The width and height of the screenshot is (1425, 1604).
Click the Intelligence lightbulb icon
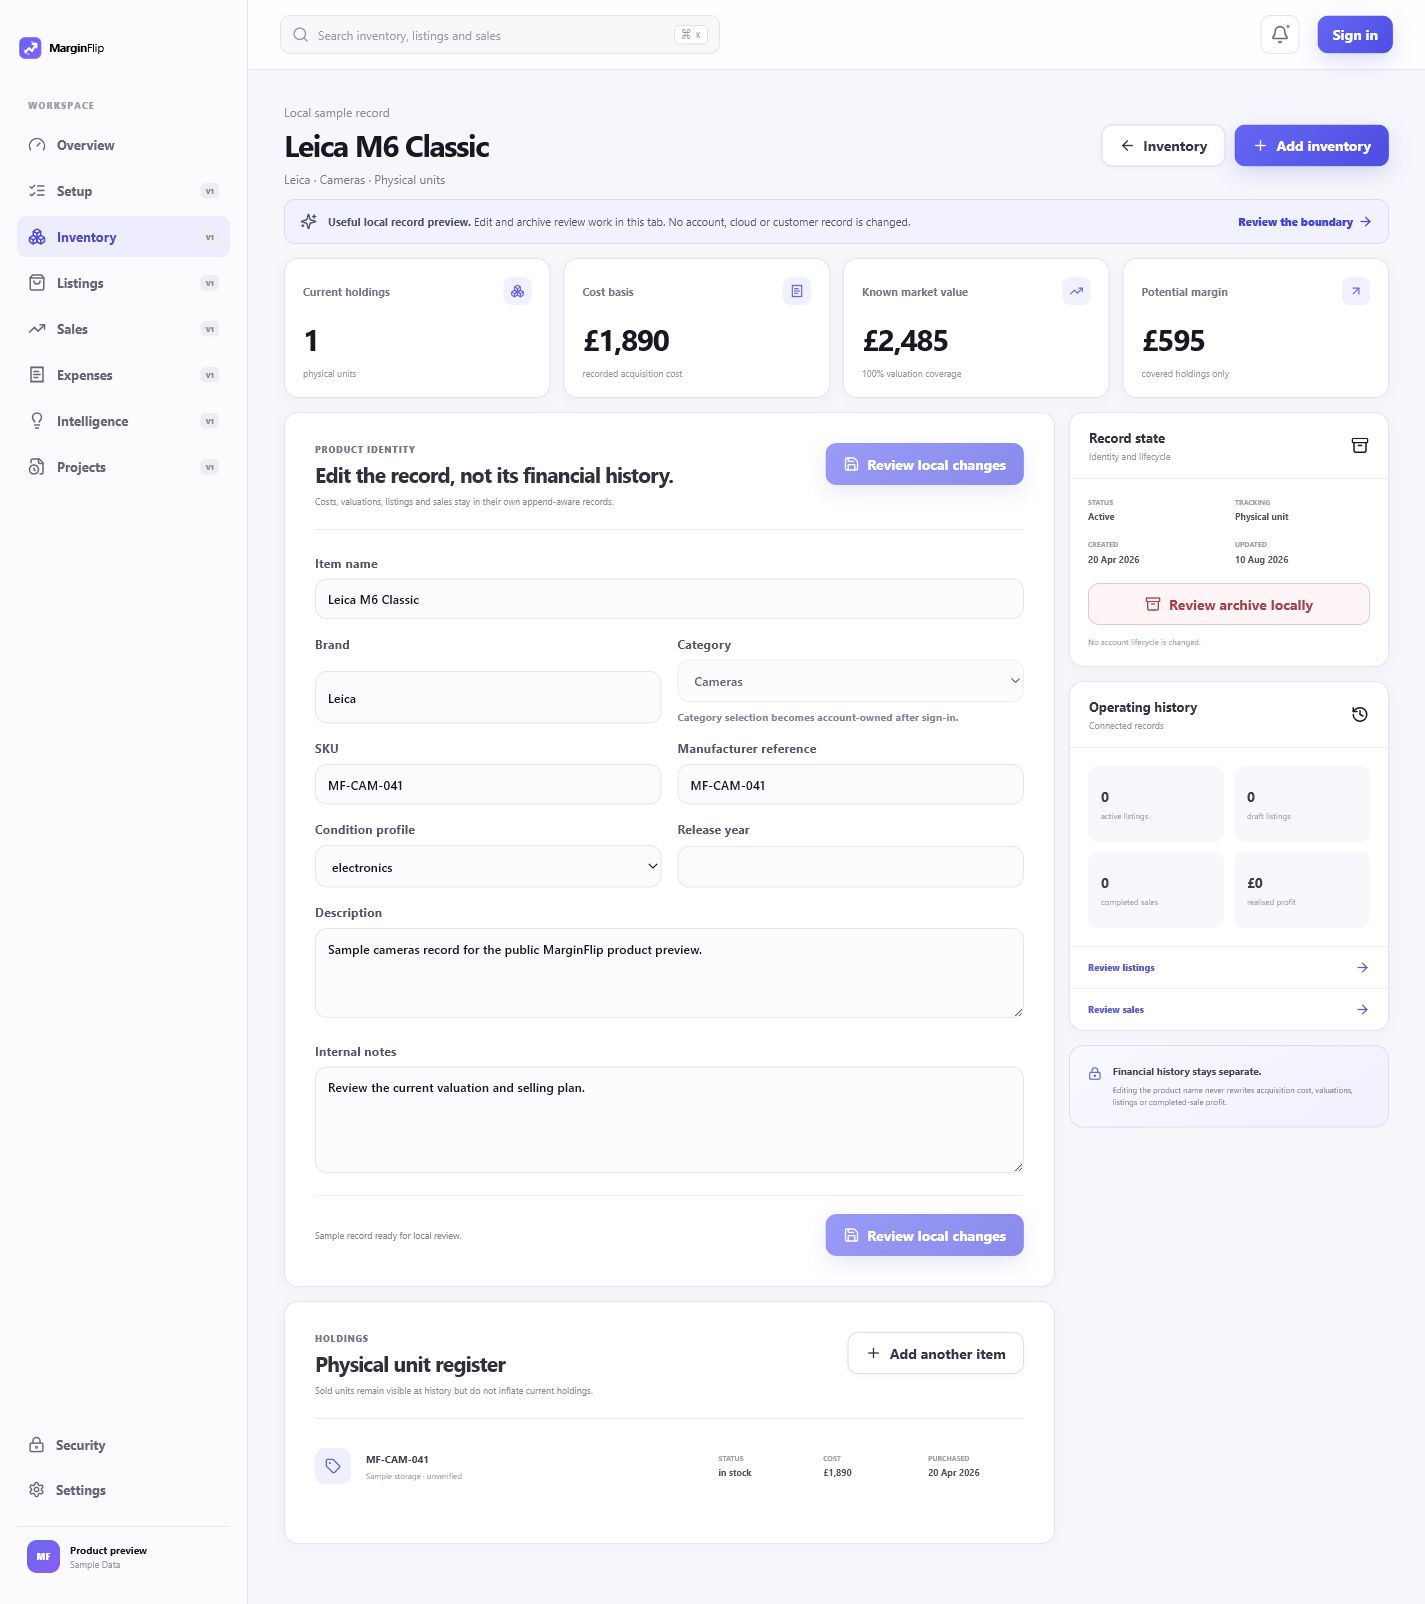pyautogui.click(x=37, y=421)
